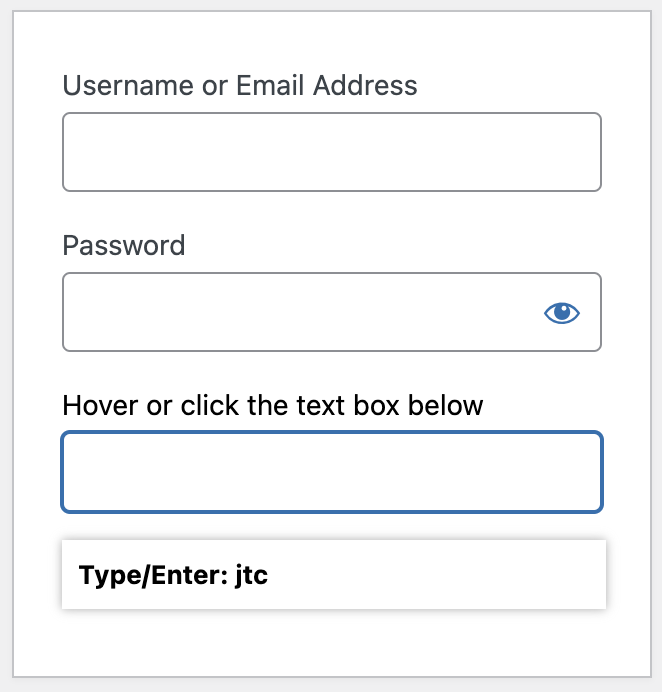Select the blue-outlined text box under the Hover label
The image size is (662, 692).
coord(332,472)
